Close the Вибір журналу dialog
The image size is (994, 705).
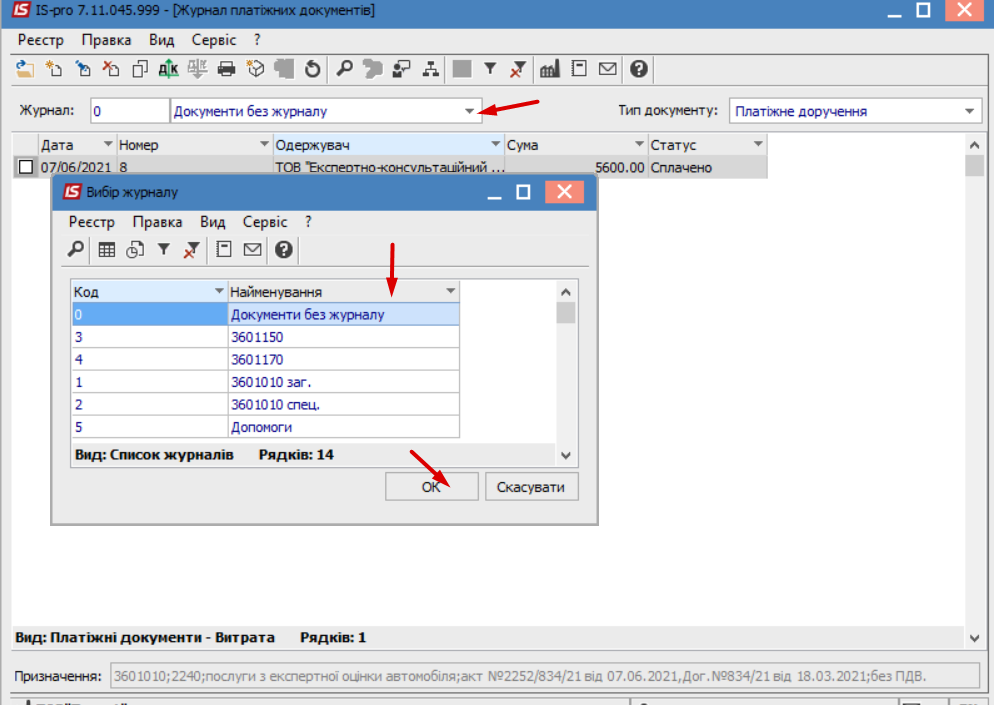564,191
